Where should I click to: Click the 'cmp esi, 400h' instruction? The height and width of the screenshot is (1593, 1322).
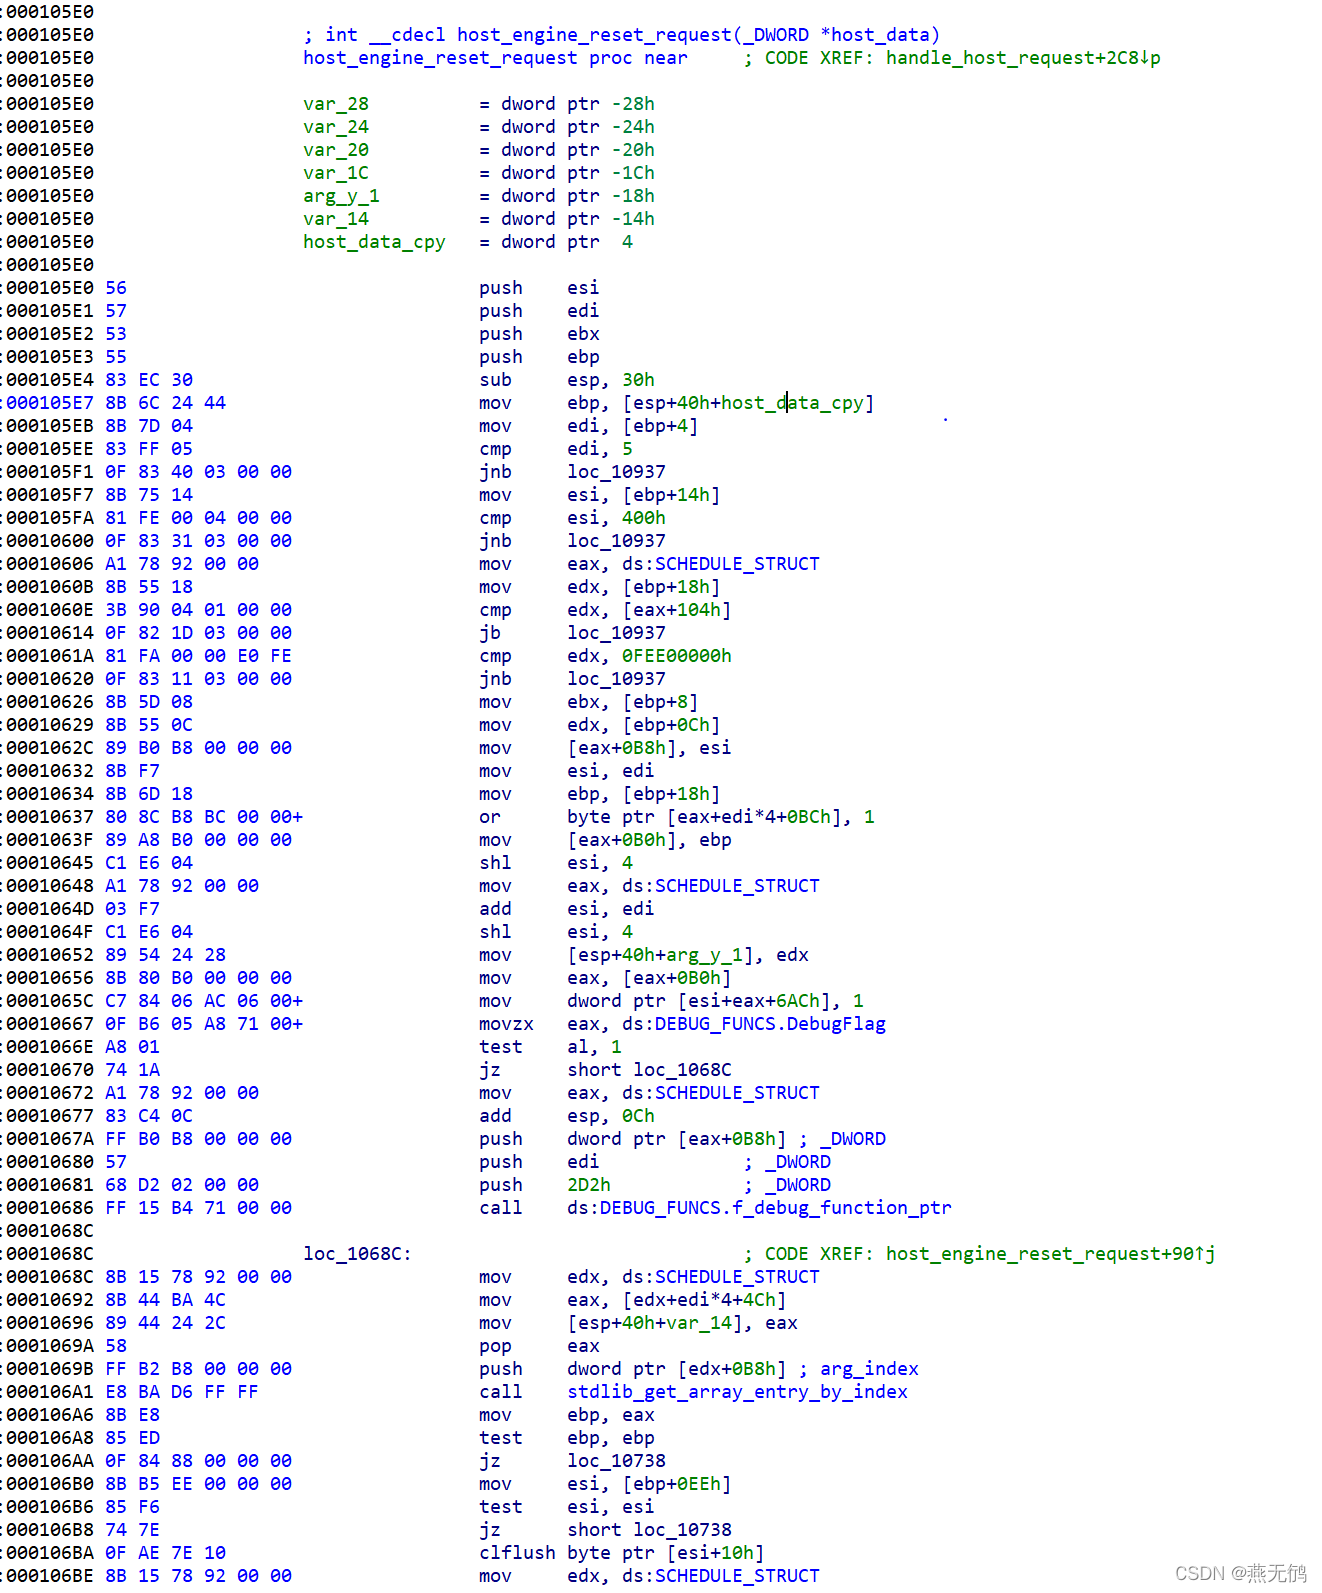click(x=572, y=518)
